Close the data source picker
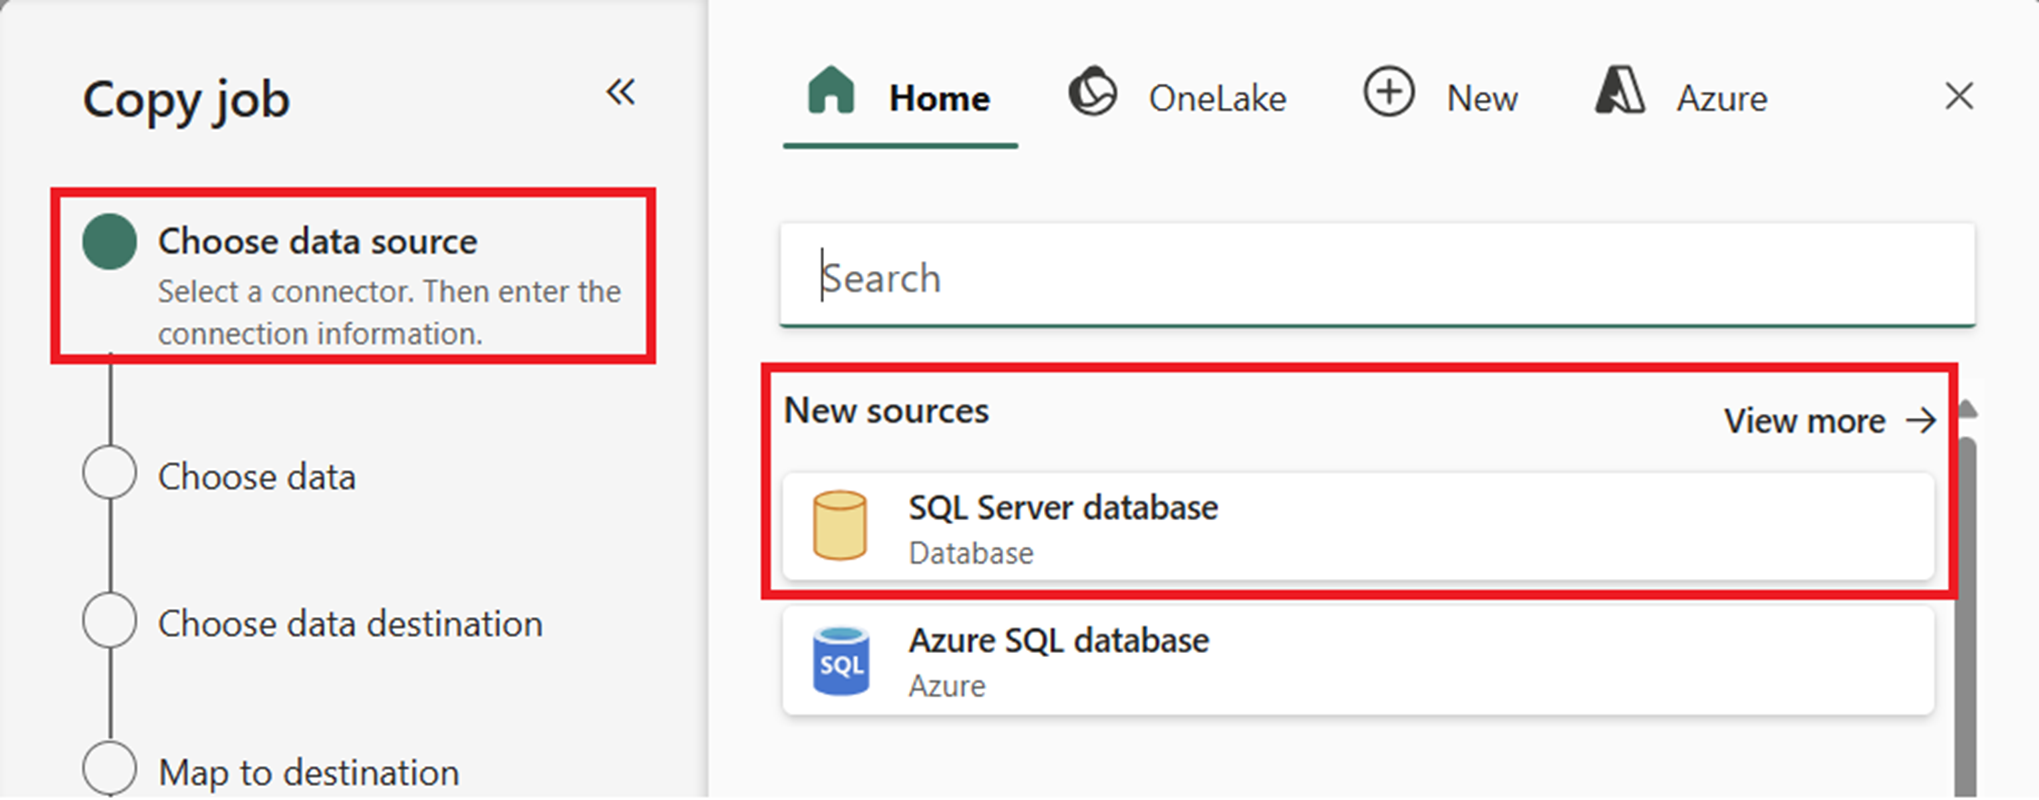 (1958, 97)
